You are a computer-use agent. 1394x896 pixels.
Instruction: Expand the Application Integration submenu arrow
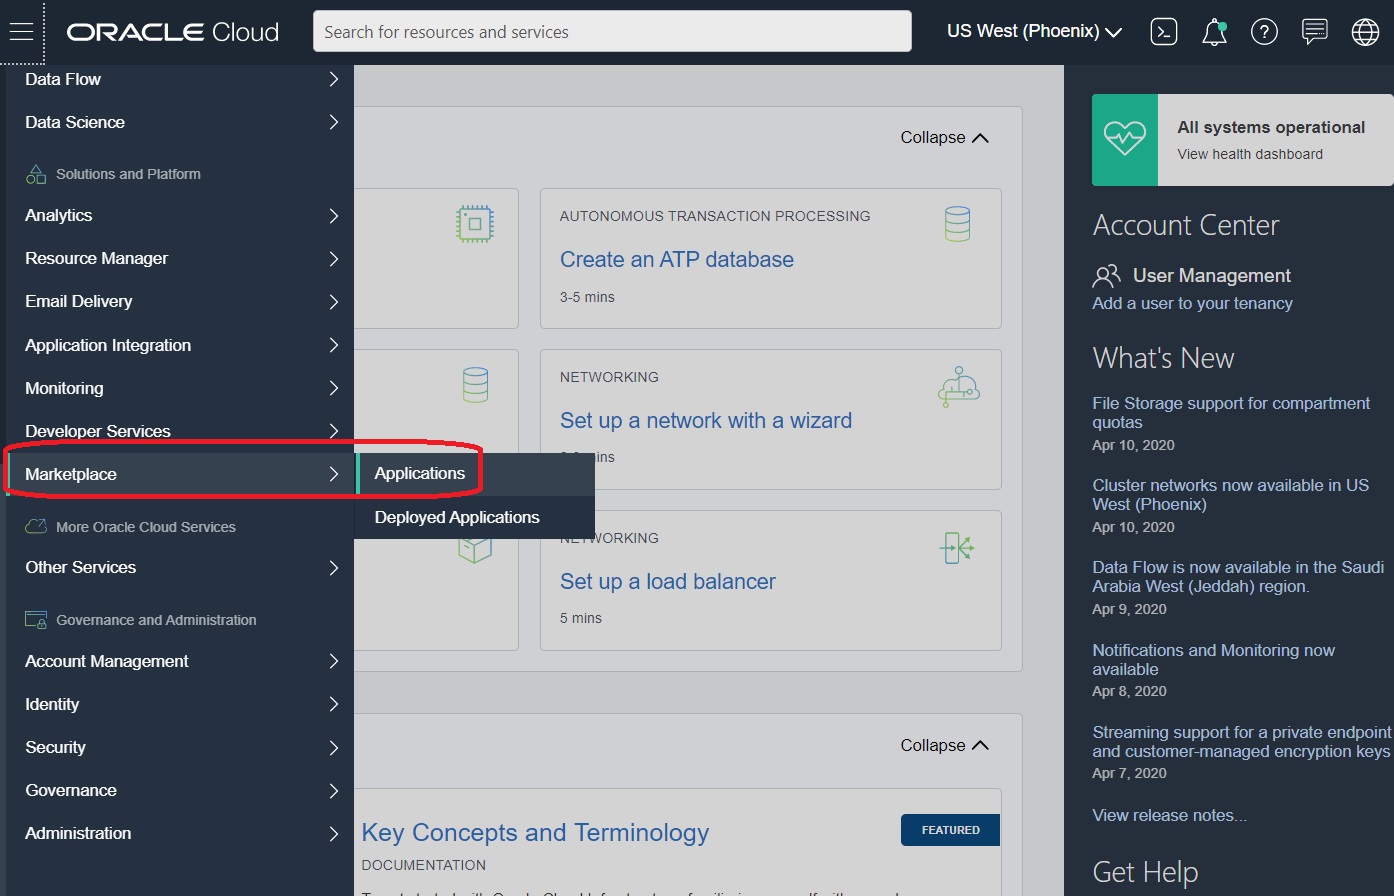point(334,345)
